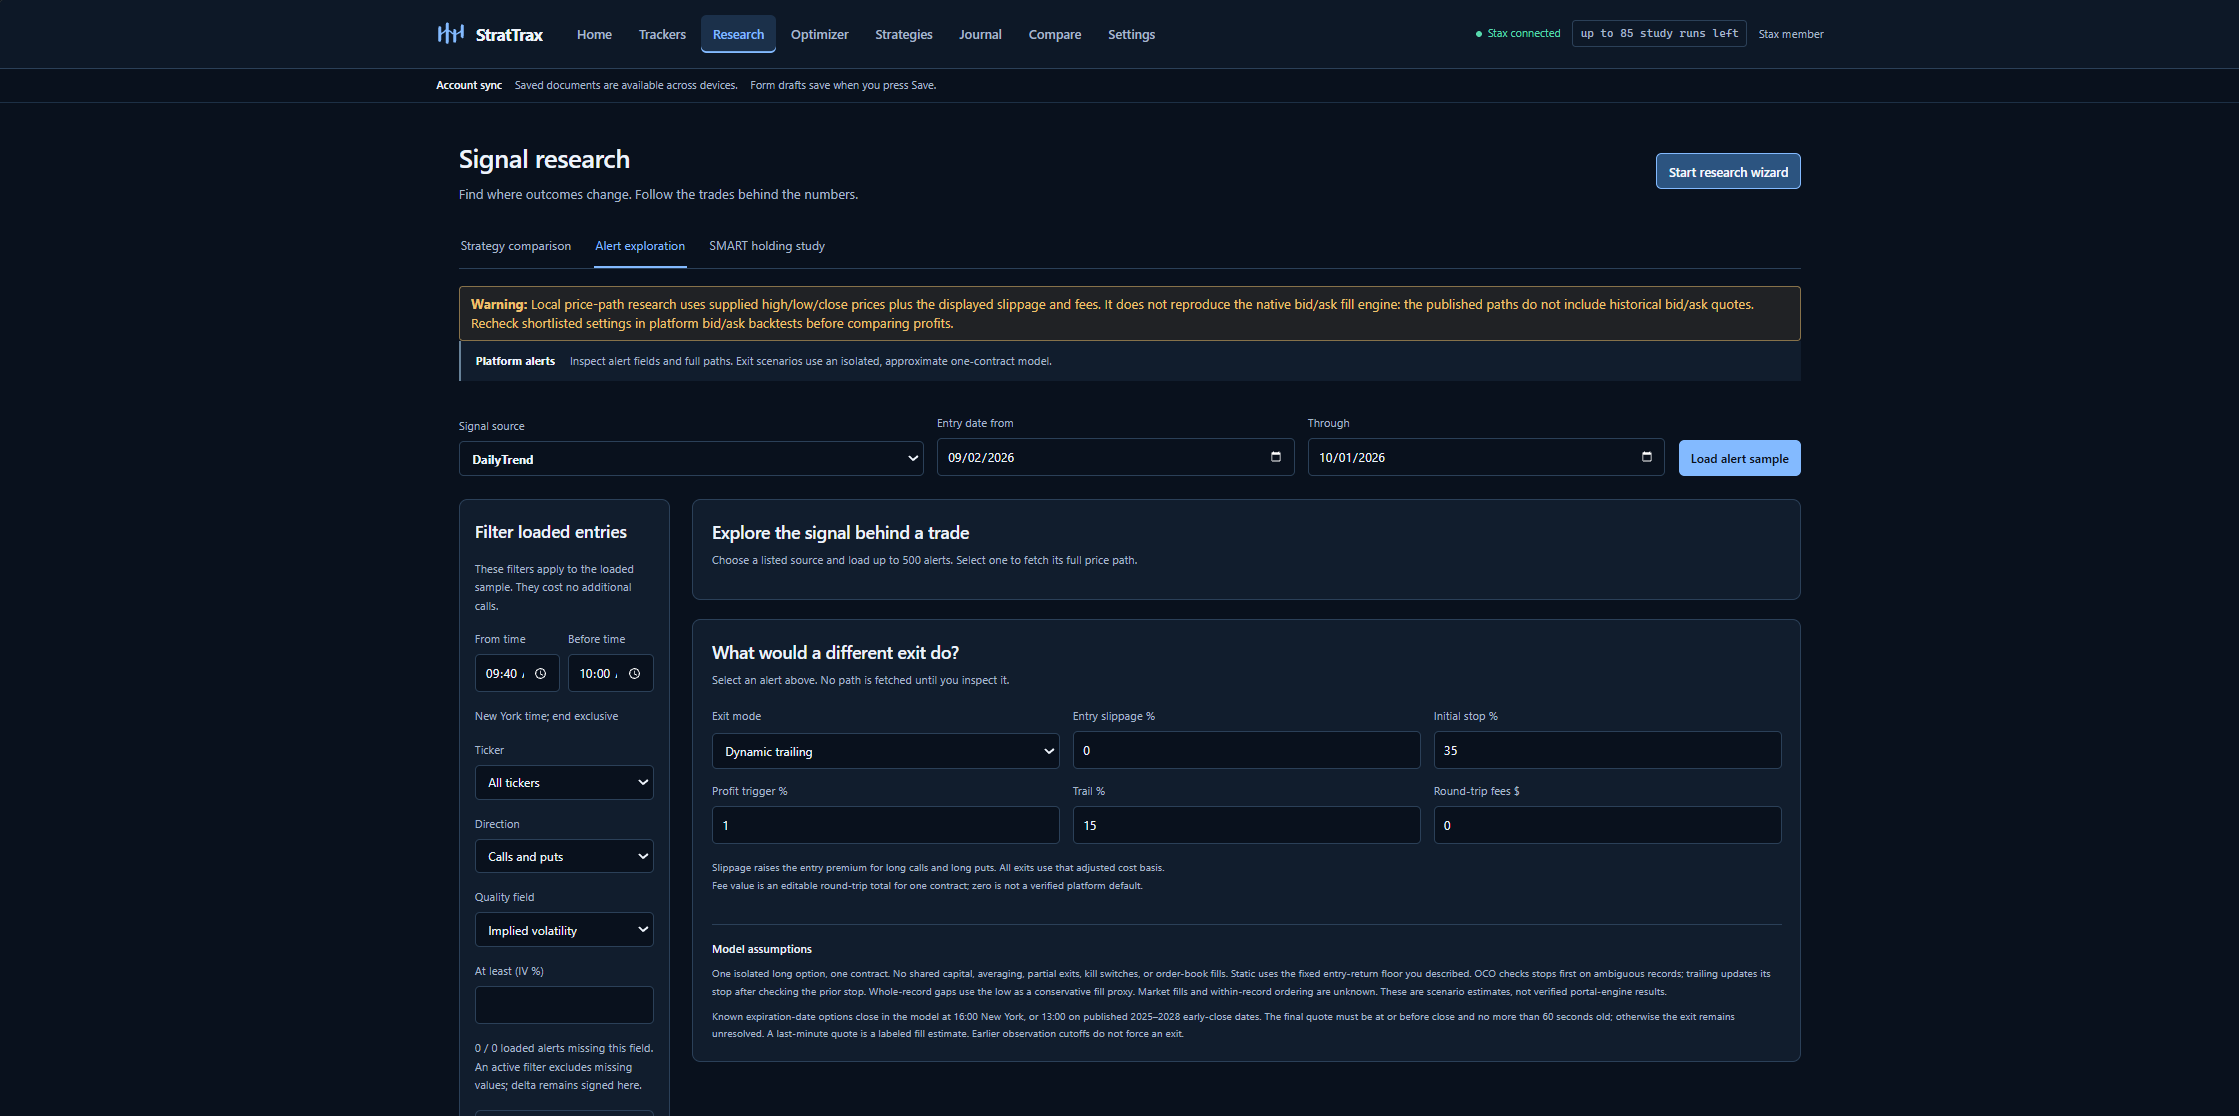Screen dimensions: 2239x1116
Task: Click the Model assumptions heading
Action: point(762,949)
